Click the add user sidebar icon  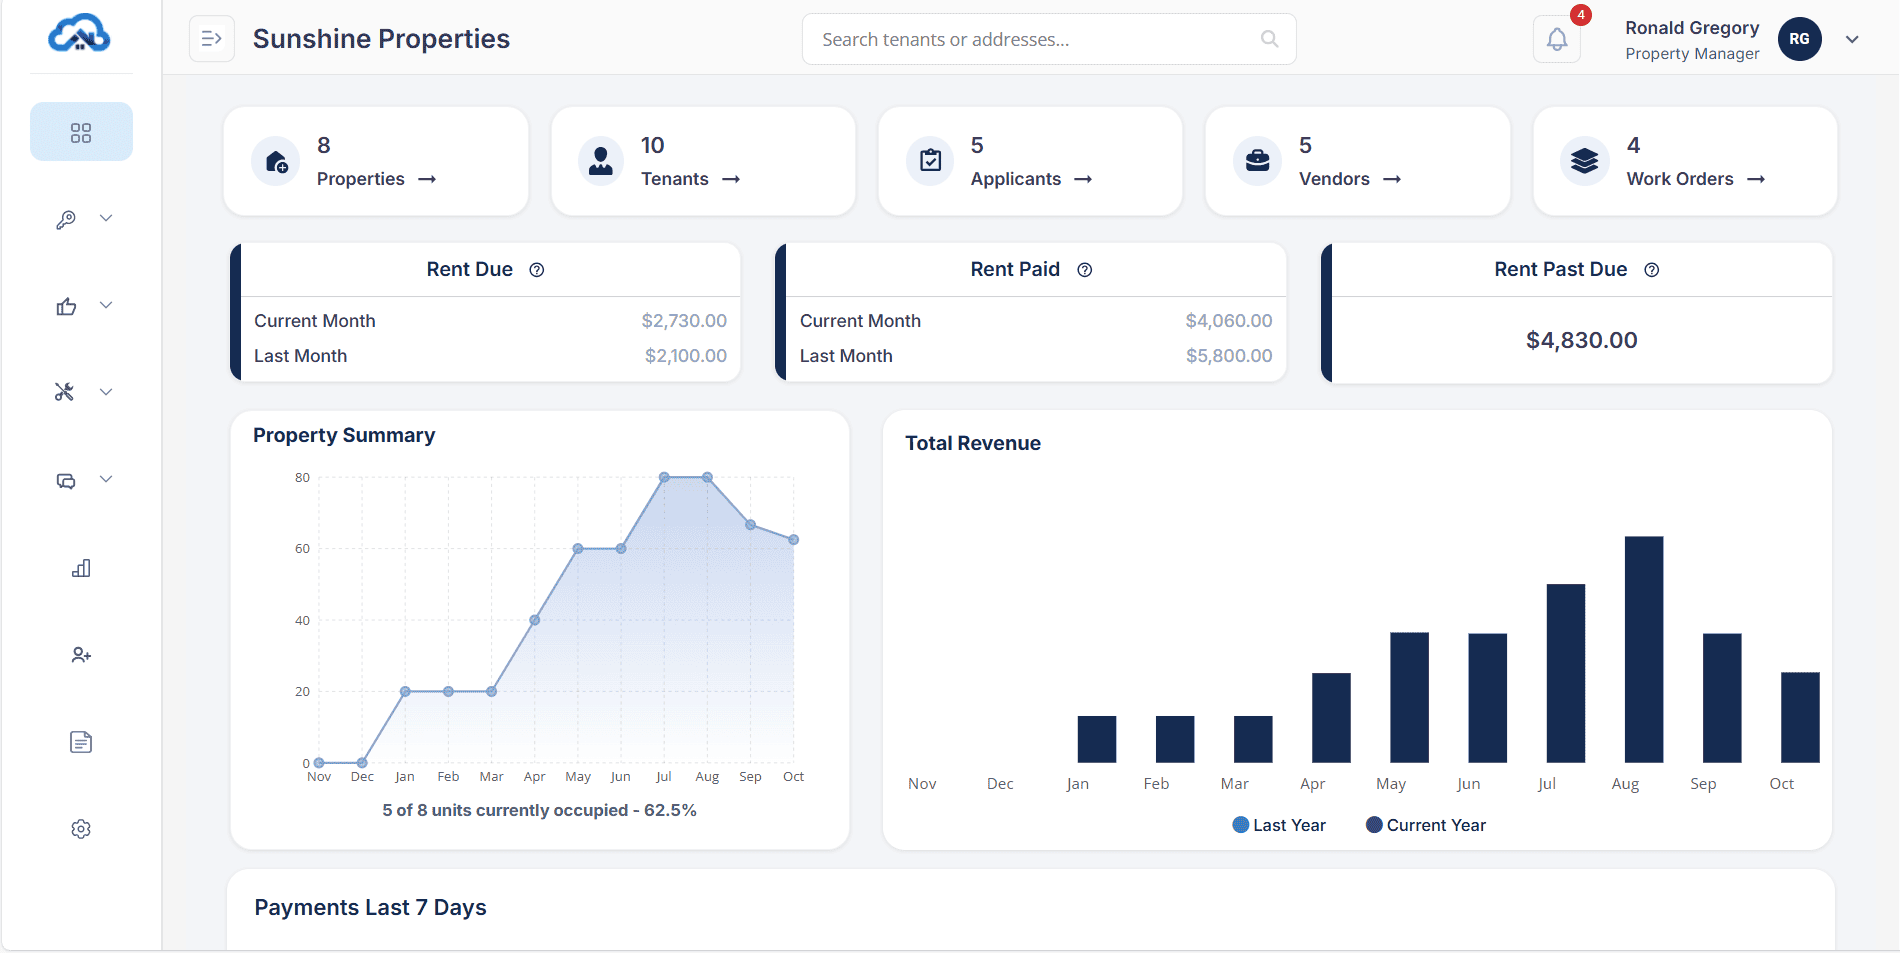(x=81, y=655)
